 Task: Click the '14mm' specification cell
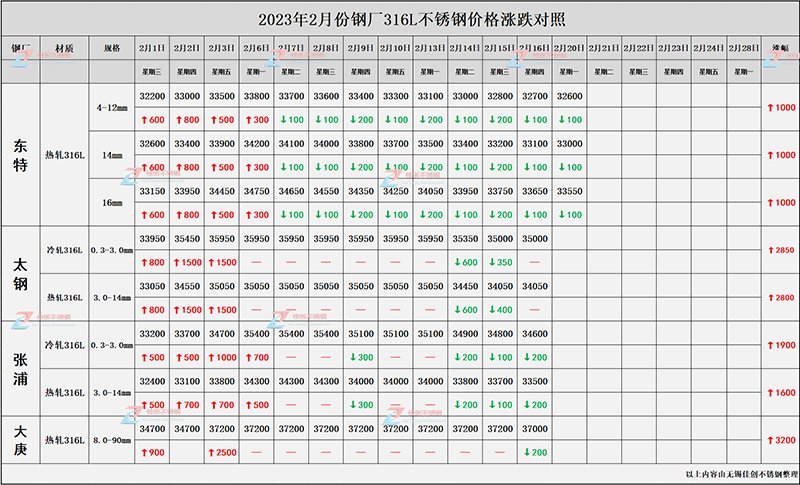tap(112, 156)
